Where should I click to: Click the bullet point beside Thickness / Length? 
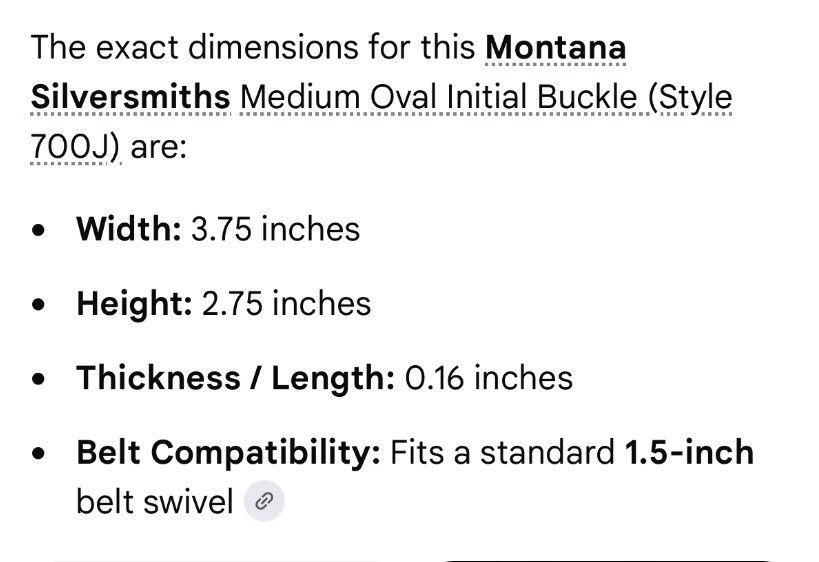[x=38, y=379]
